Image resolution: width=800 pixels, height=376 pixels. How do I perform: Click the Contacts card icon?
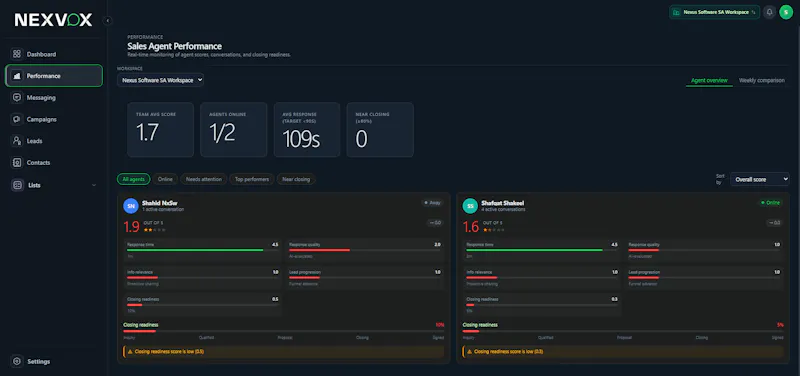(17, 163)
